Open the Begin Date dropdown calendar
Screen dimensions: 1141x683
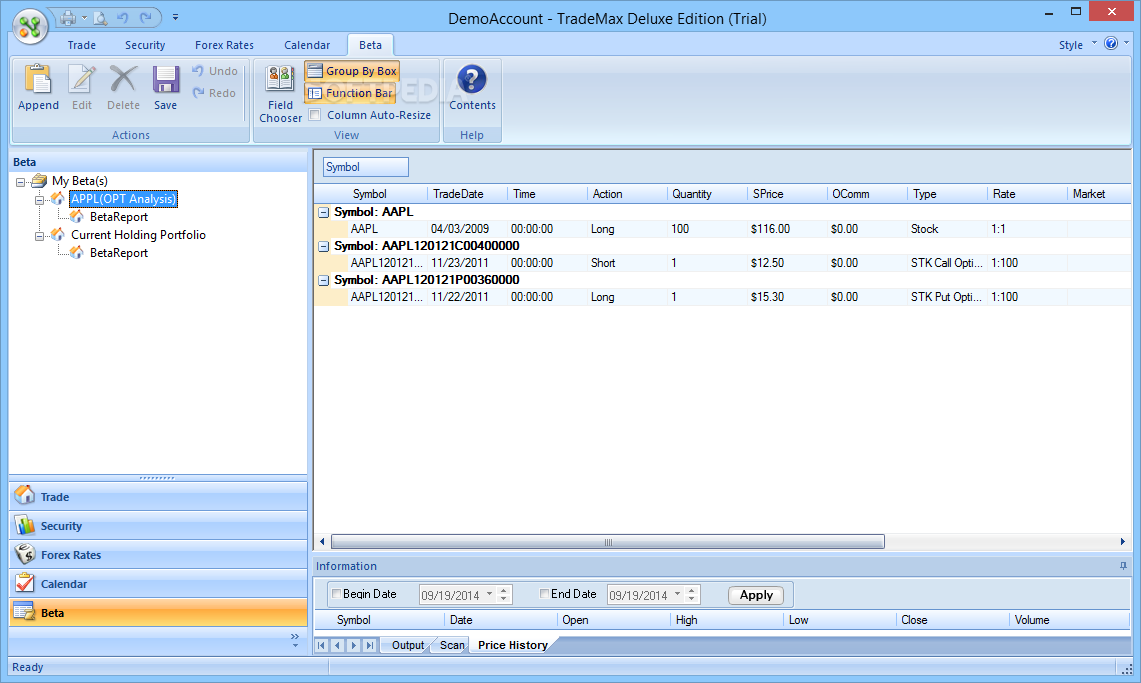pyautogui.click(x=490, y=594)
